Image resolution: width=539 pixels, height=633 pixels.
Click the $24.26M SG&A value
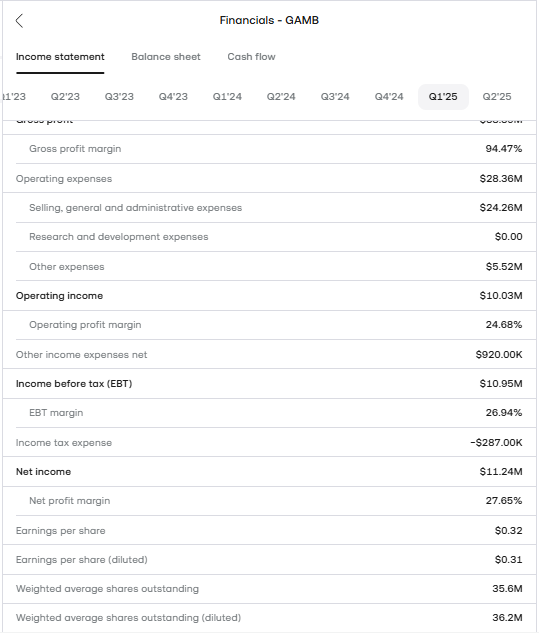pyautogui.click(x=501, y=208)
